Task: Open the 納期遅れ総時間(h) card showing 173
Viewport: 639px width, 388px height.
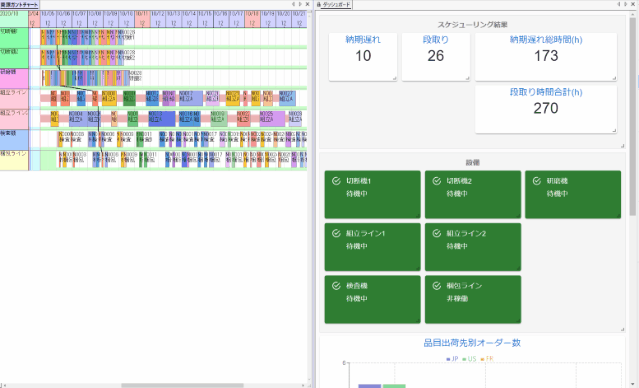Action: [546, 57]
